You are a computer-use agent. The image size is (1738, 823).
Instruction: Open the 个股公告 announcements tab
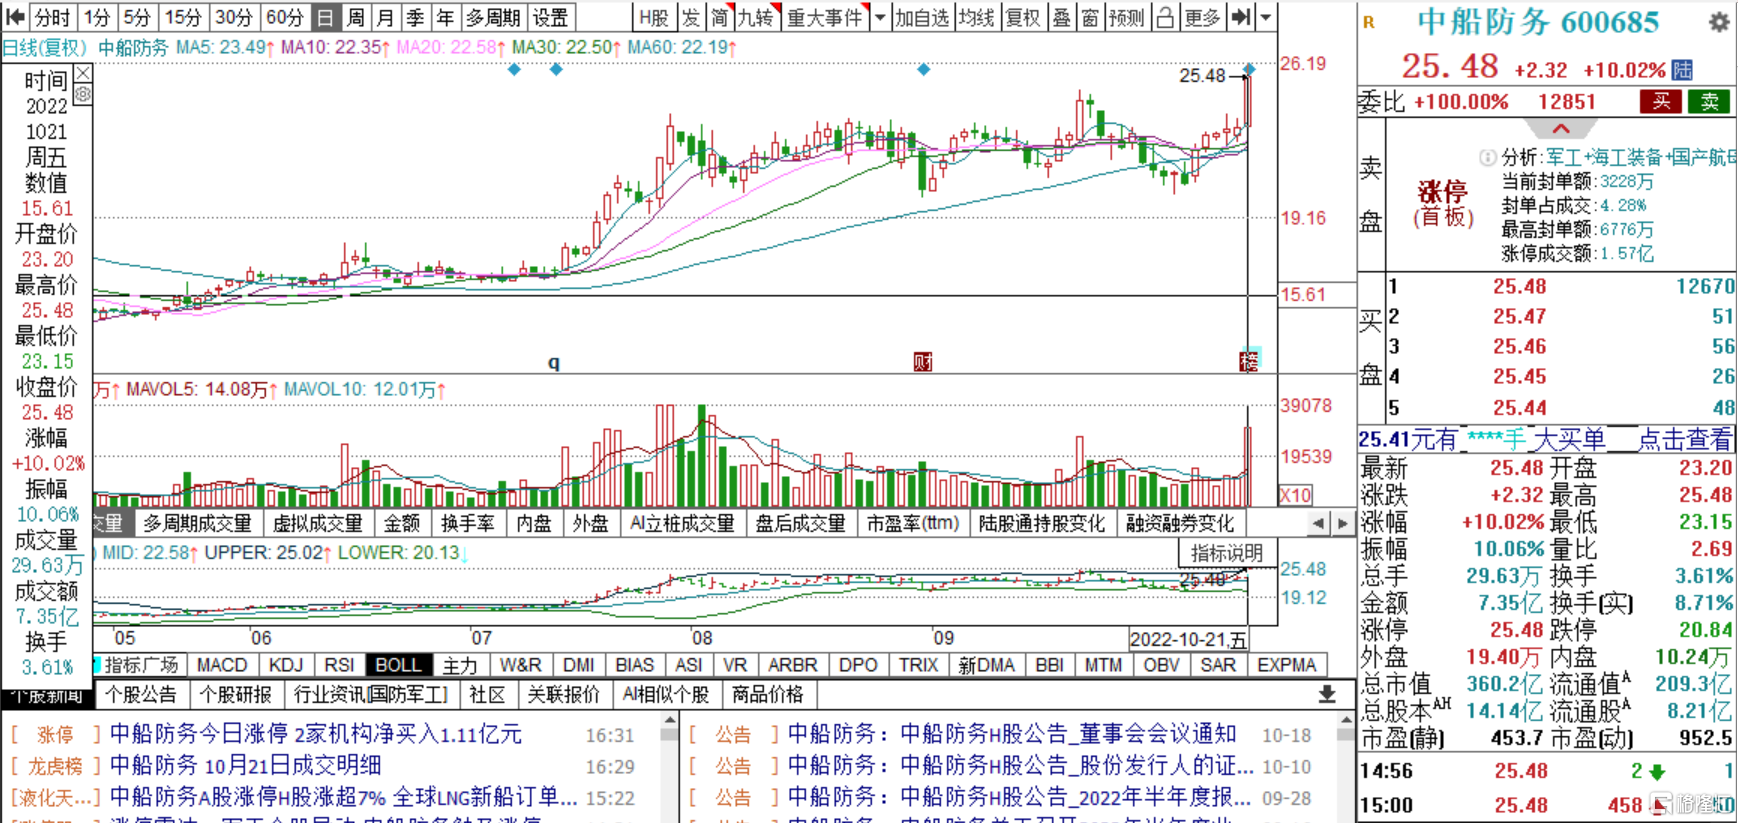(x=141, y=694)
